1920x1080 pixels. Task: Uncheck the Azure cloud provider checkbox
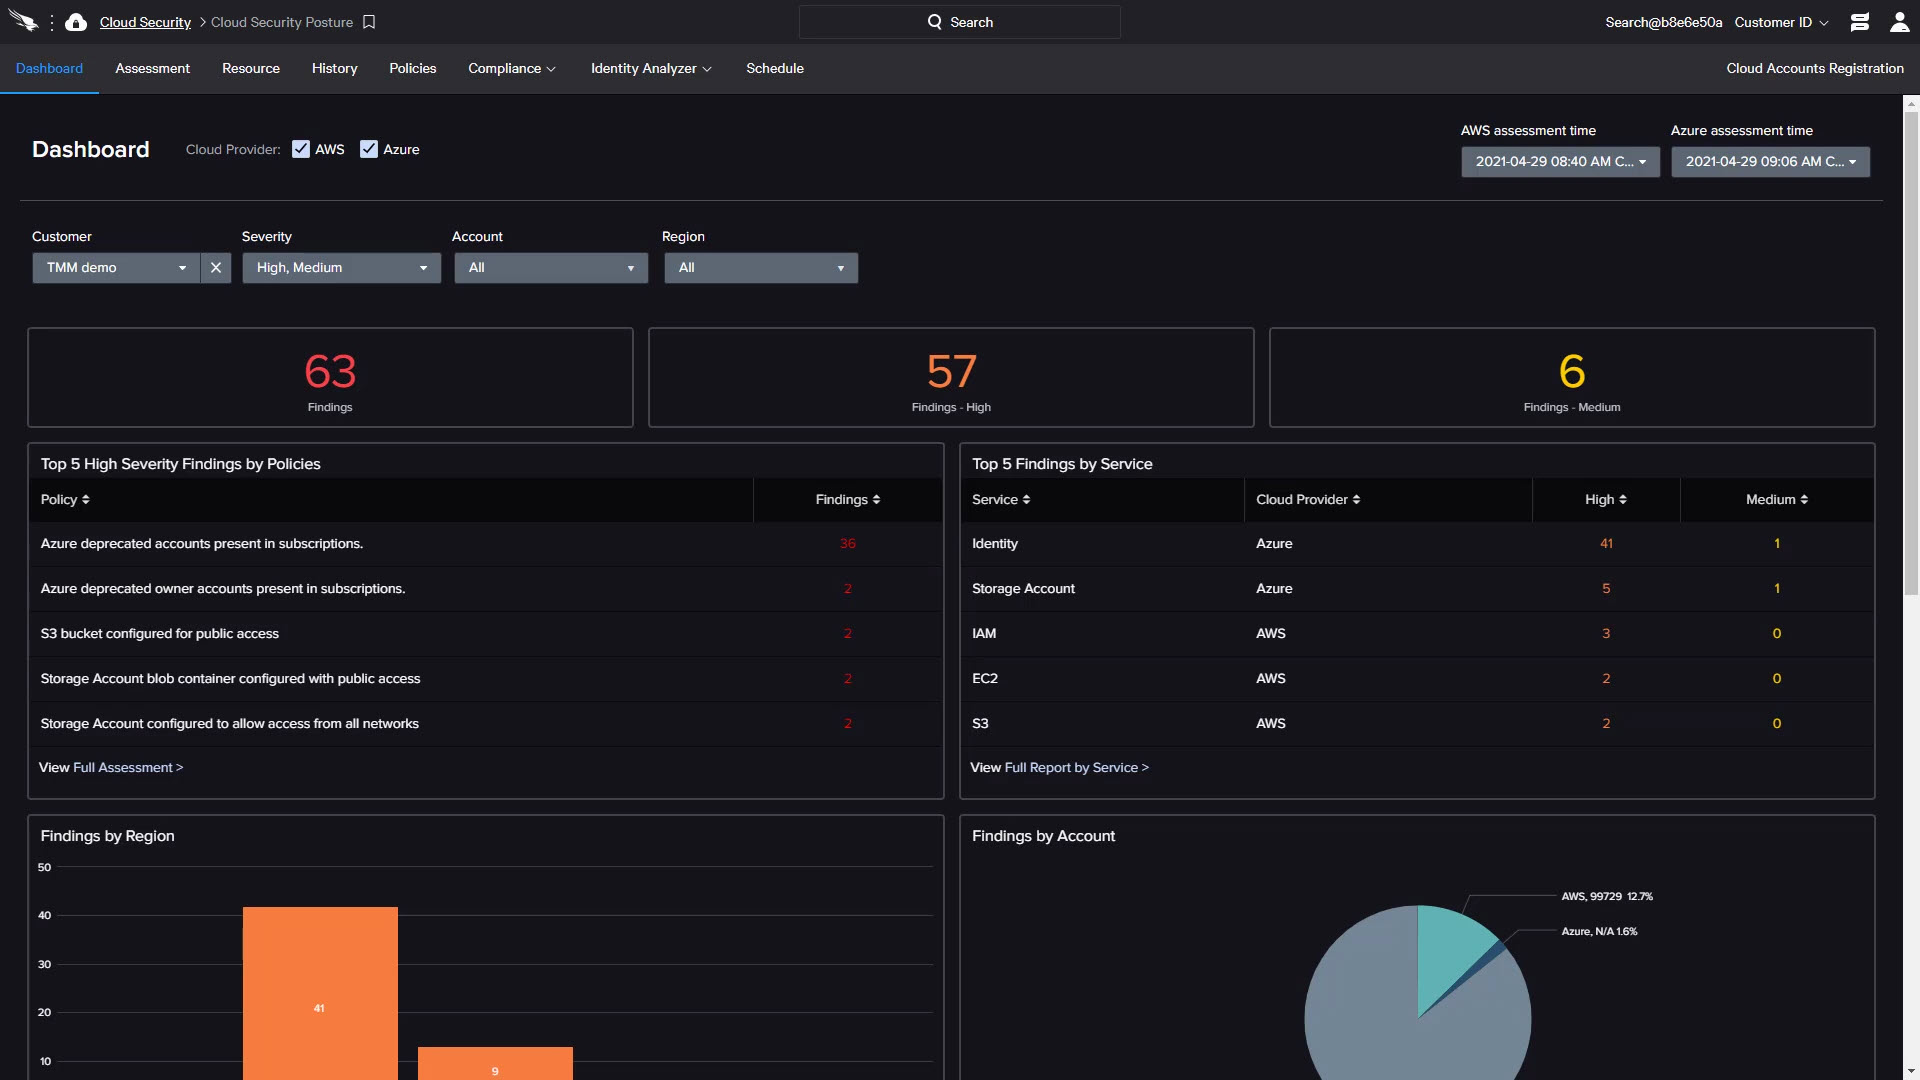(x=369, y=149)
